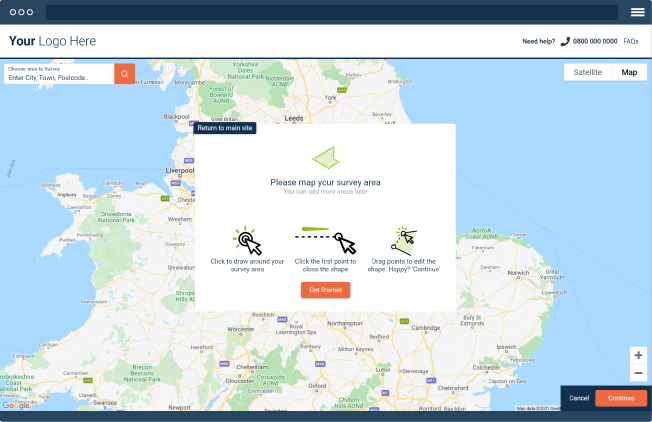
Task: Click the Liverpool label on the map
Action: tap(180, 170)
